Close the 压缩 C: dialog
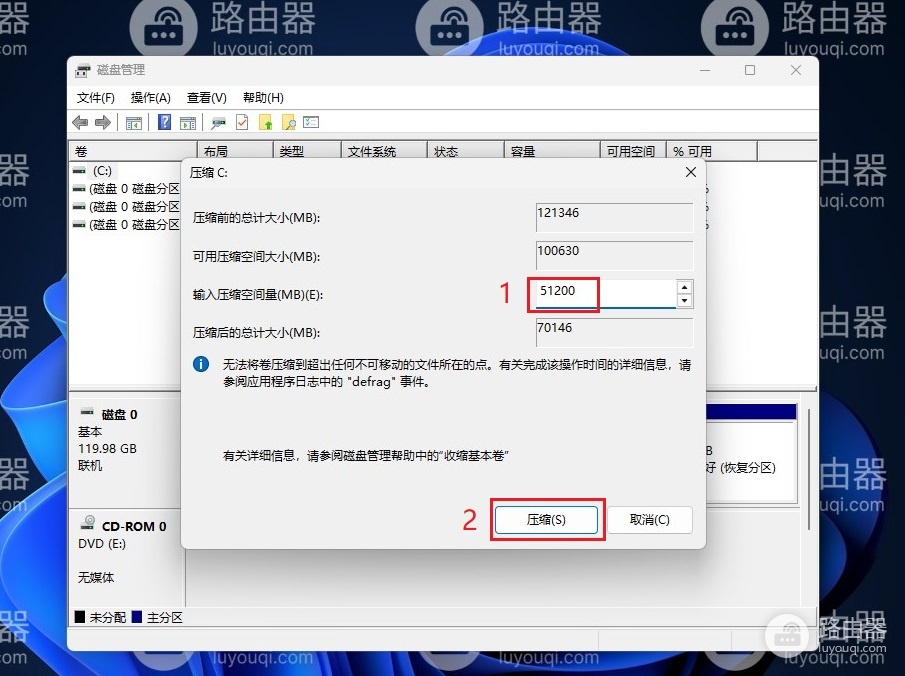 (691, 172)
